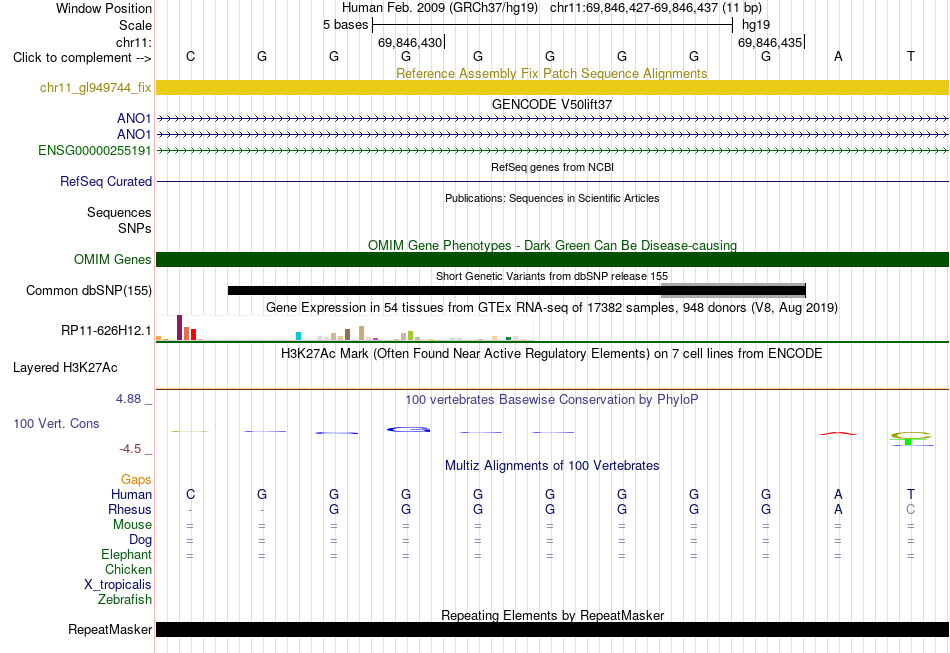
Task: Click the Human species label
Action: 131,495
